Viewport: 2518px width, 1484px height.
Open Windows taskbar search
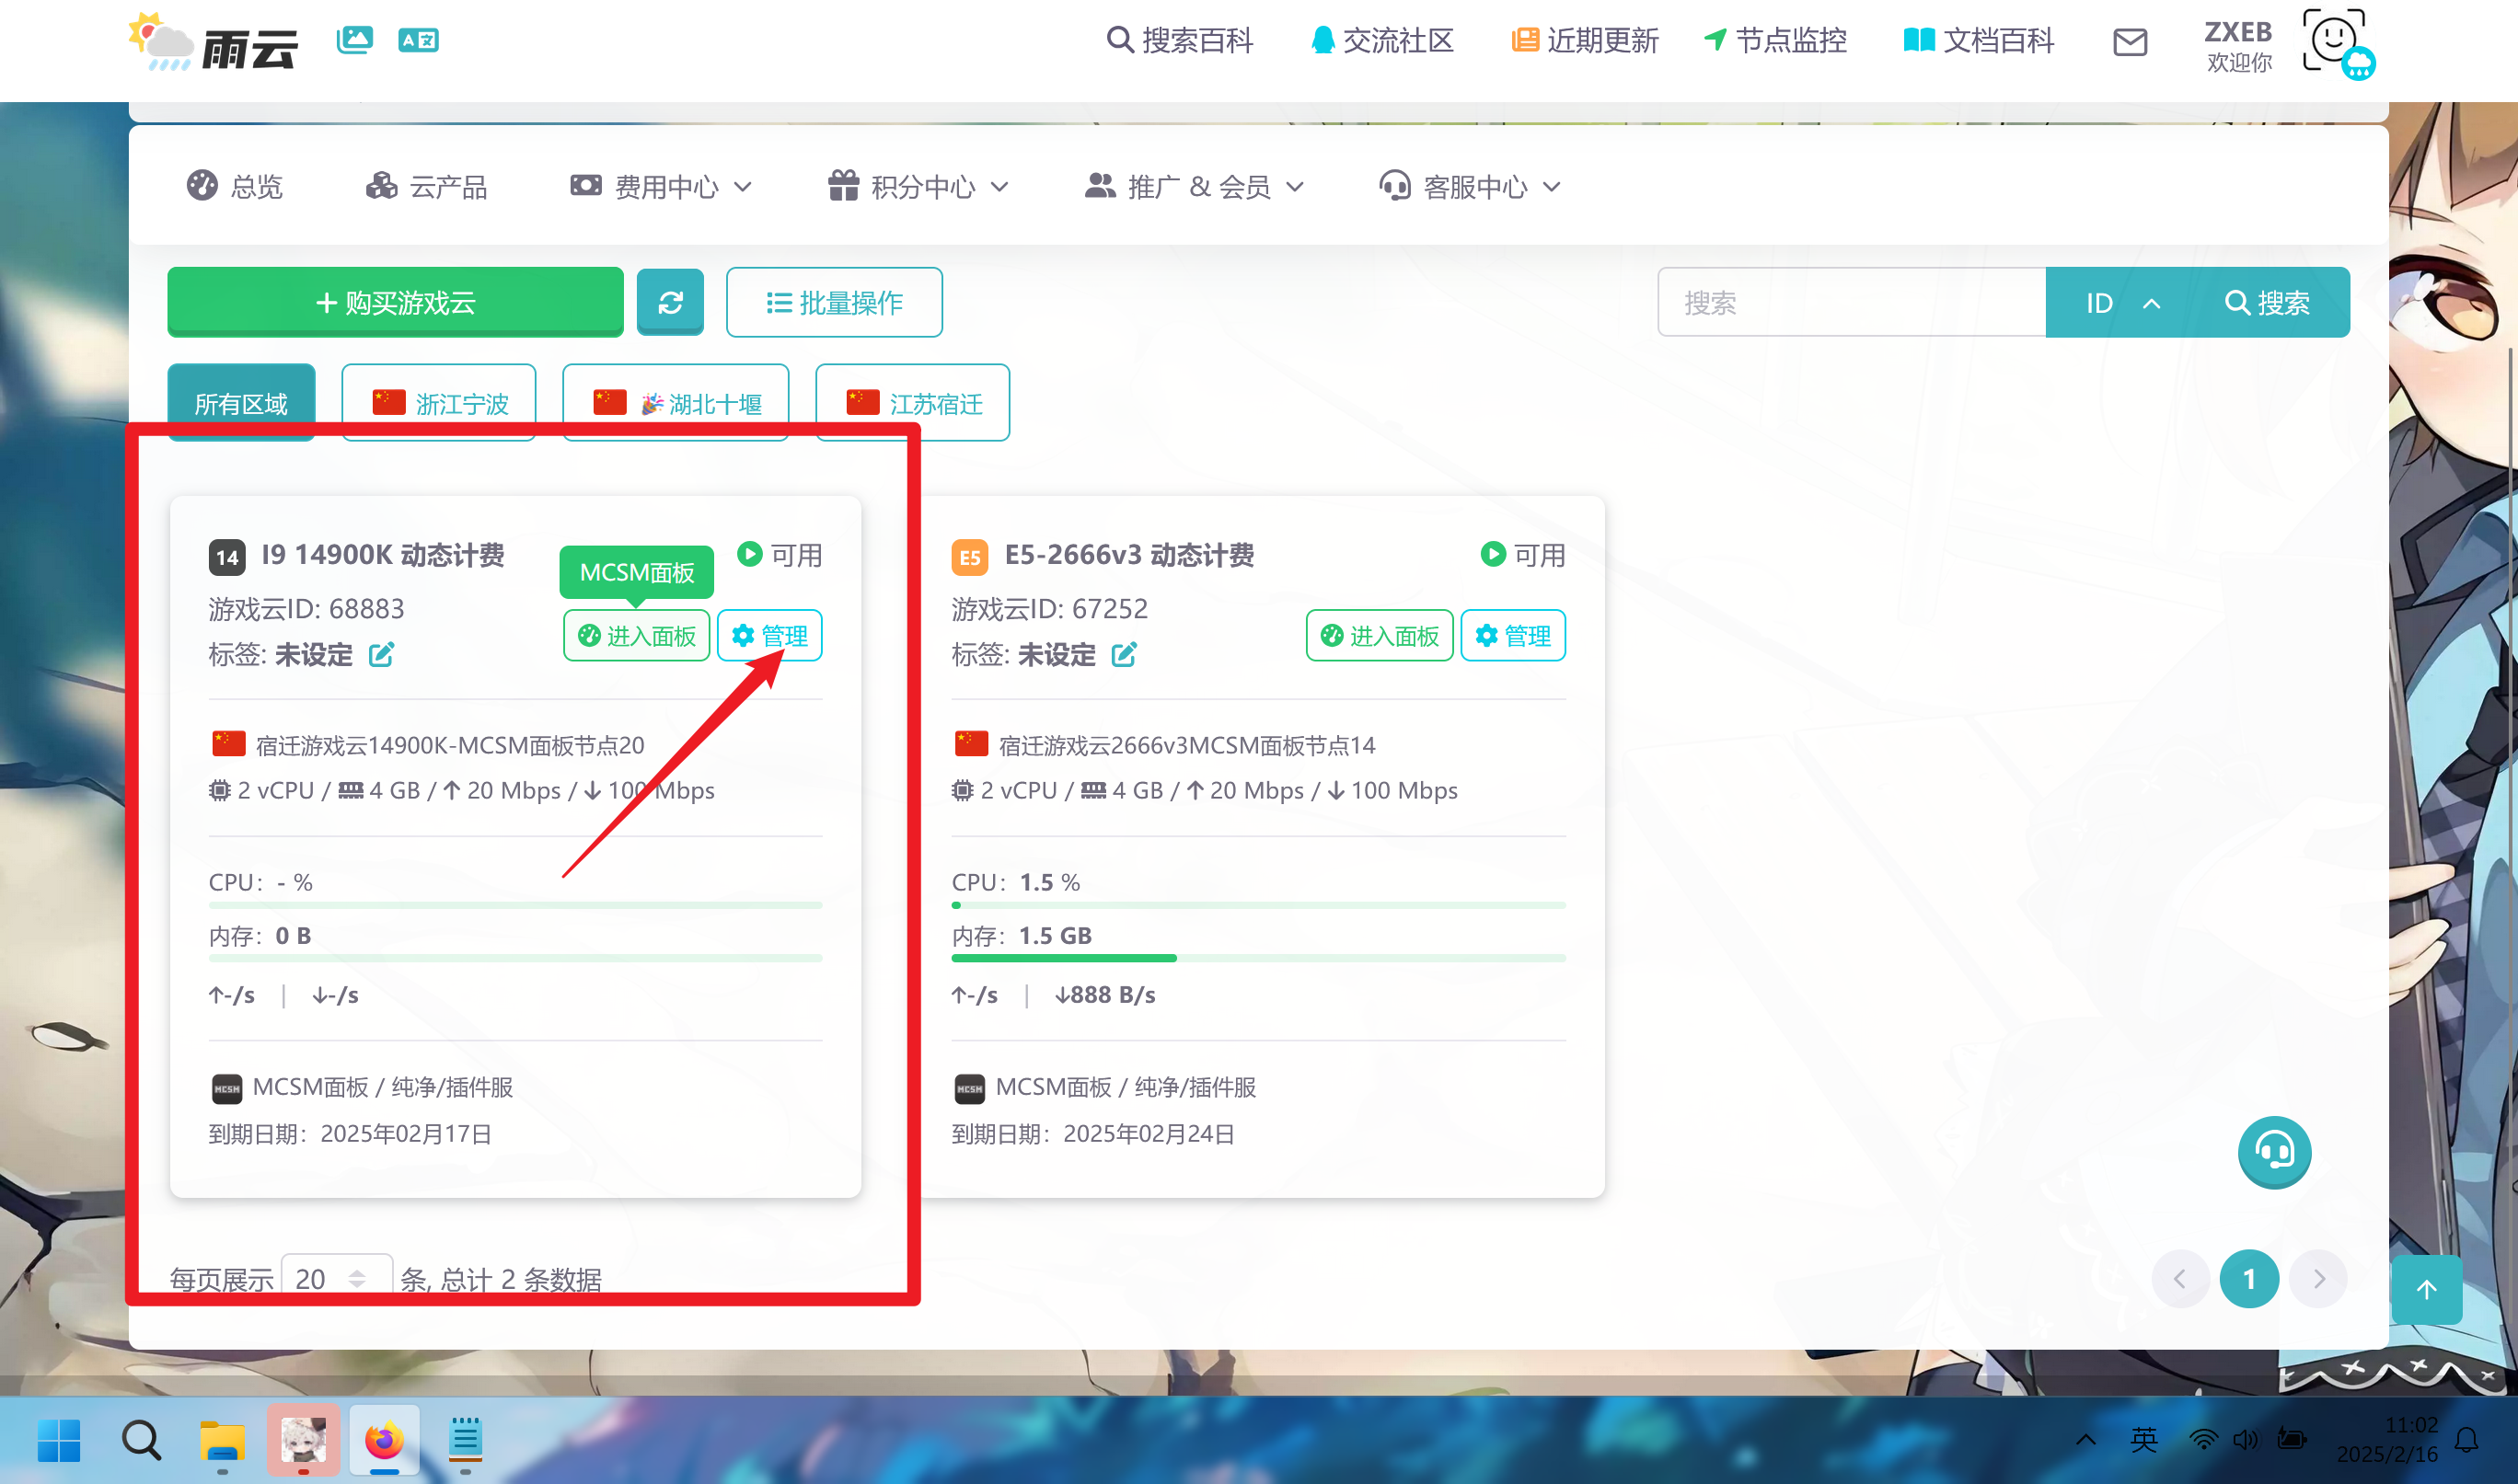pos(141,1441)
